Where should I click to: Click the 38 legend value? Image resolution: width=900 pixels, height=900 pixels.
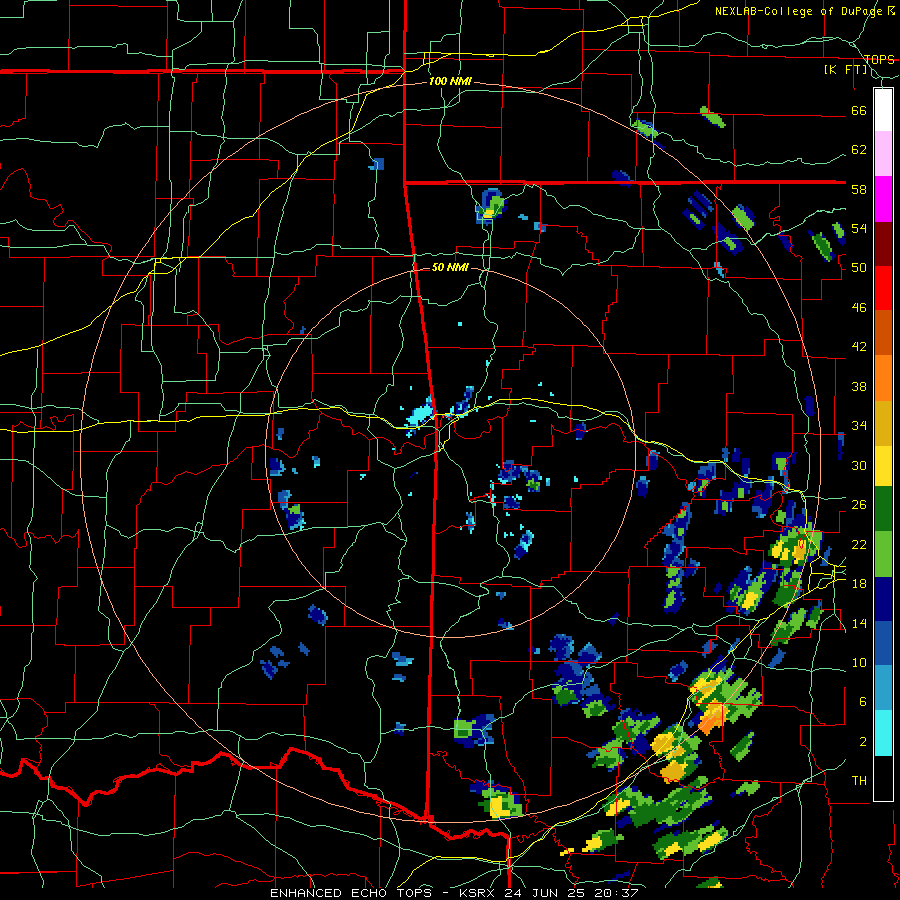coord(859,386)
